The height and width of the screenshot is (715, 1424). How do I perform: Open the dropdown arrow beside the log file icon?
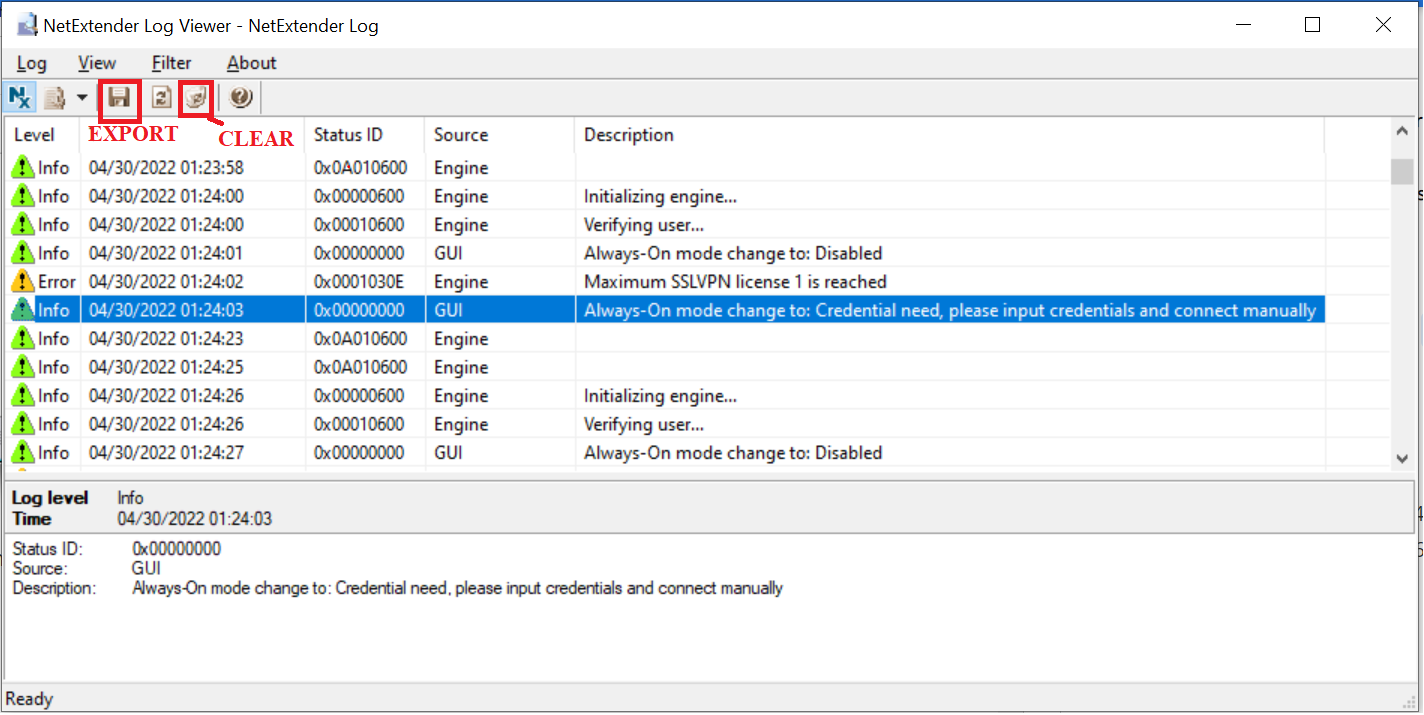pyautogui.click(x=82, y=98)
